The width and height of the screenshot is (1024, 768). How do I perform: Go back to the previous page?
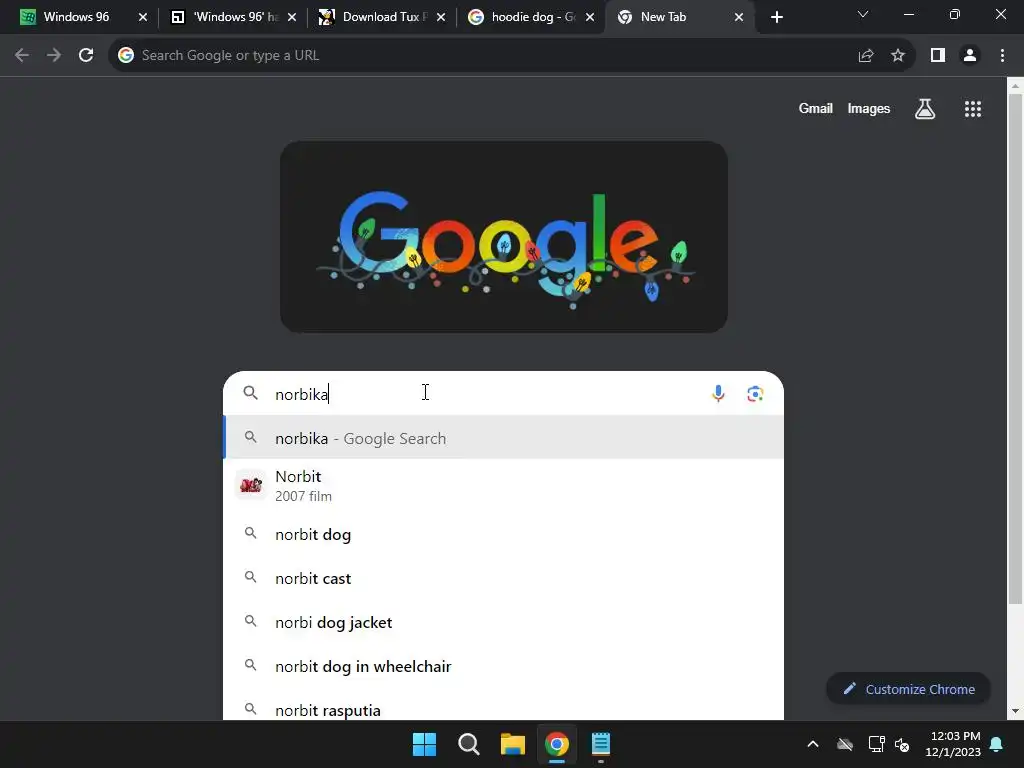22,56
